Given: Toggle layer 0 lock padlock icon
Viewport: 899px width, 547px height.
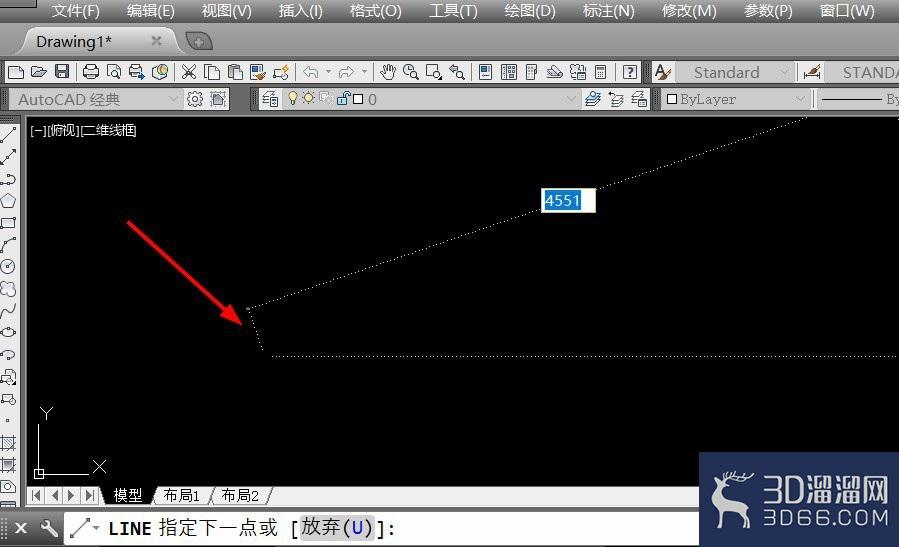Looking at the screenshot, I should (343, 99).
